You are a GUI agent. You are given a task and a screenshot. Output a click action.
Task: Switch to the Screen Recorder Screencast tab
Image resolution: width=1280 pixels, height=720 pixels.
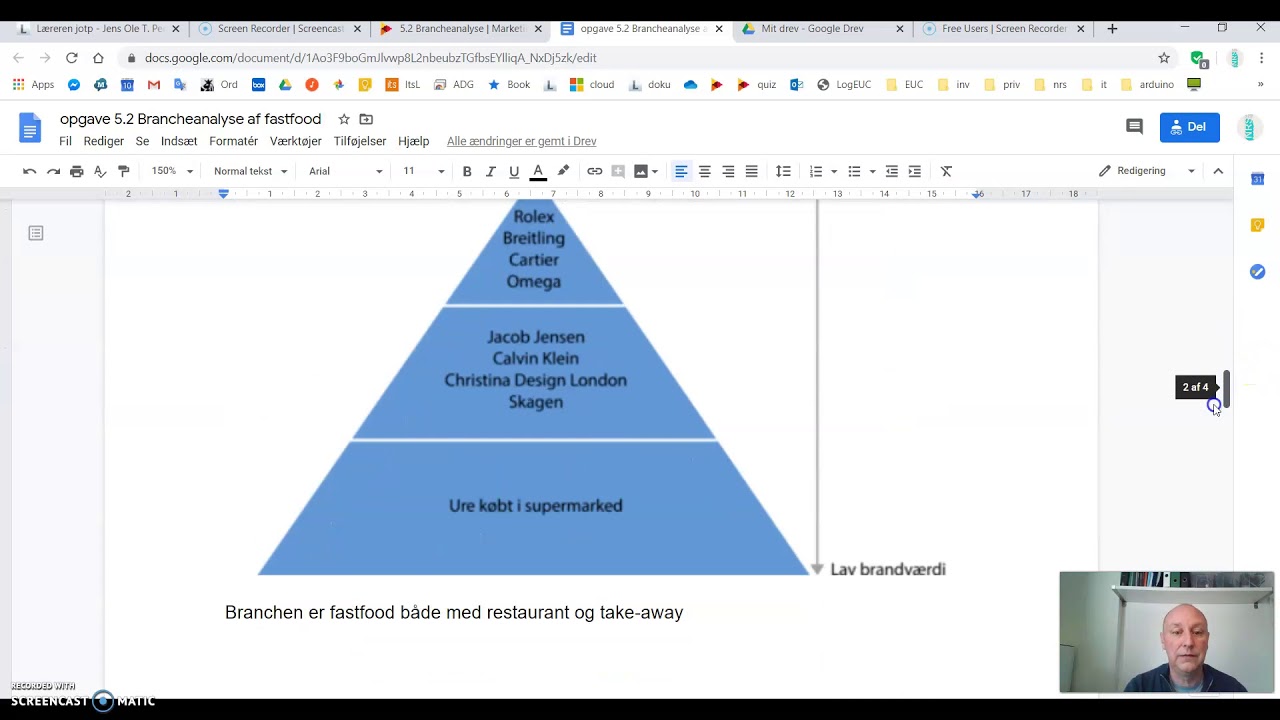pyautogui.click(x=280, y=28)
